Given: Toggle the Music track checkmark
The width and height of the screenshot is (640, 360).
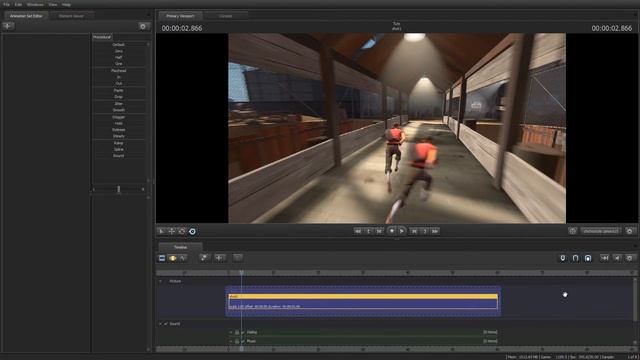Looking at the screenshot, I should pos(243,341).
